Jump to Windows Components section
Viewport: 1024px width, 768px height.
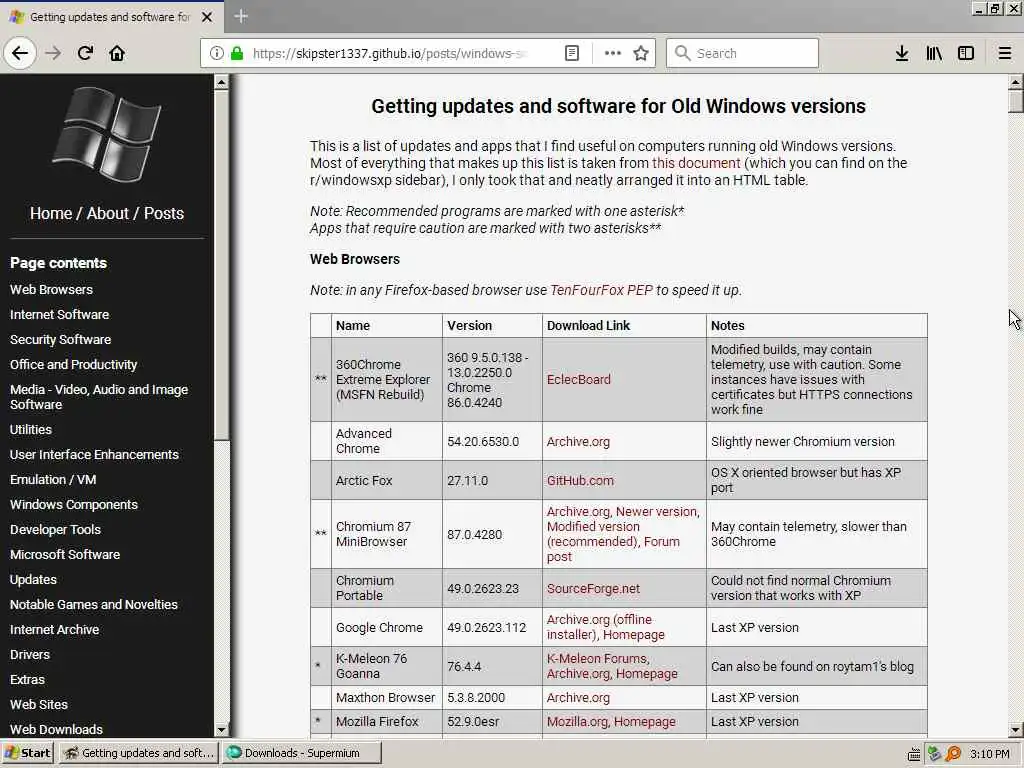click(x=74, y=505)
